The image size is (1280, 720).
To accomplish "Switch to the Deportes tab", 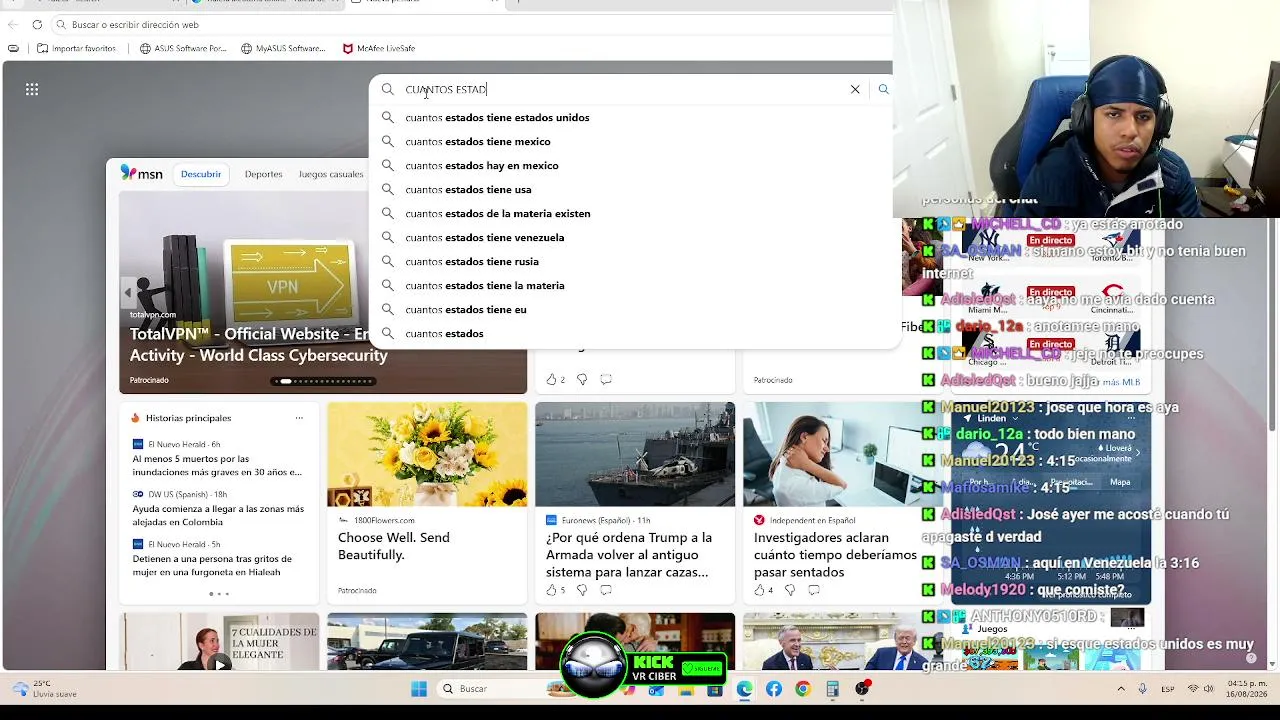I will [263, 174].
